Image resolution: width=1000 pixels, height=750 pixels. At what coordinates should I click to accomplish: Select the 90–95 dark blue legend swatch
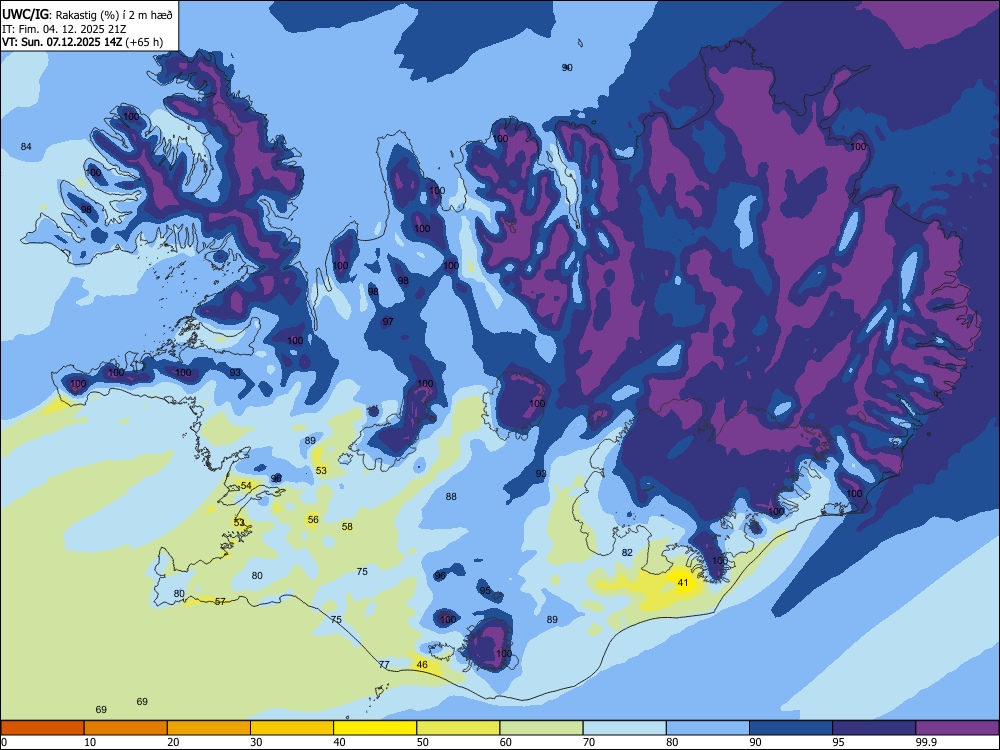tap(791, 728)
